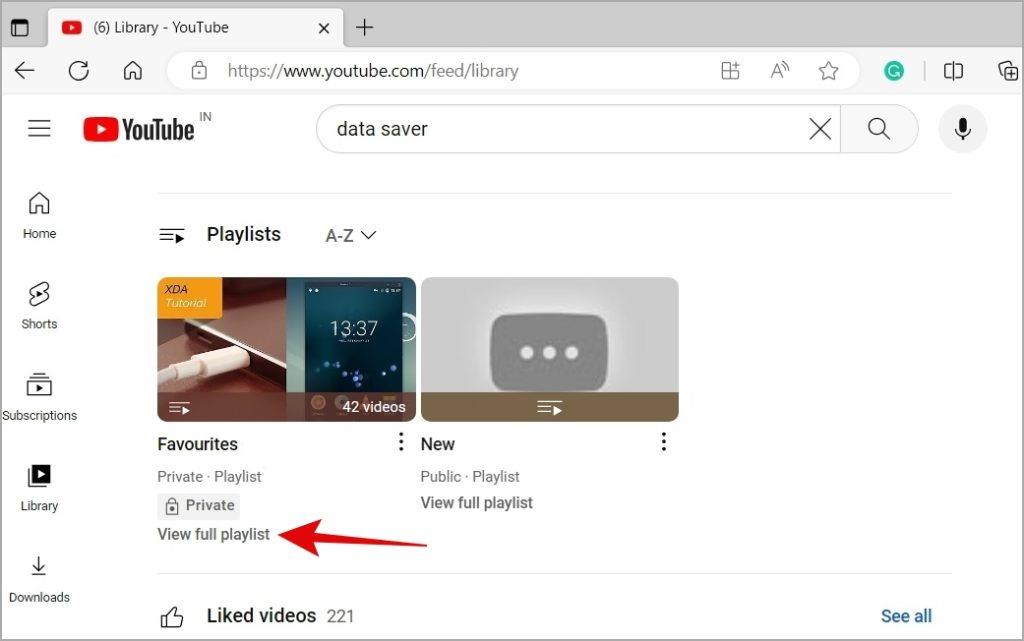View full playlist under New

point(477,503)
